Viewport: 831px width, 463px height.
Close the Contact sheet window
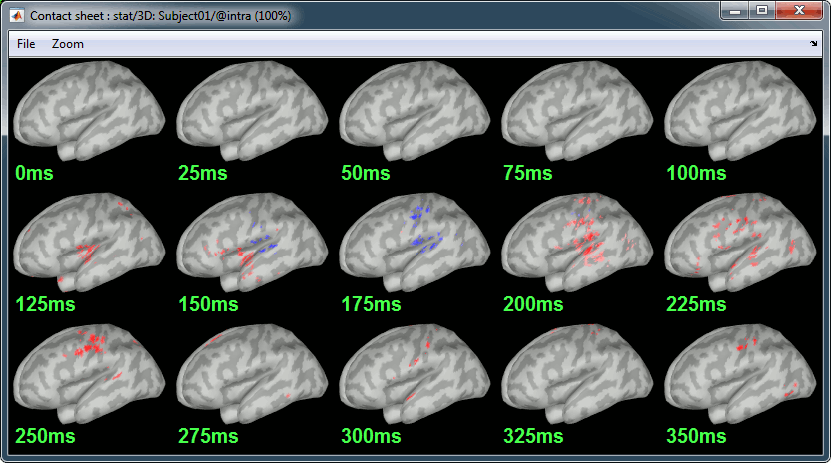click(797, 10)
